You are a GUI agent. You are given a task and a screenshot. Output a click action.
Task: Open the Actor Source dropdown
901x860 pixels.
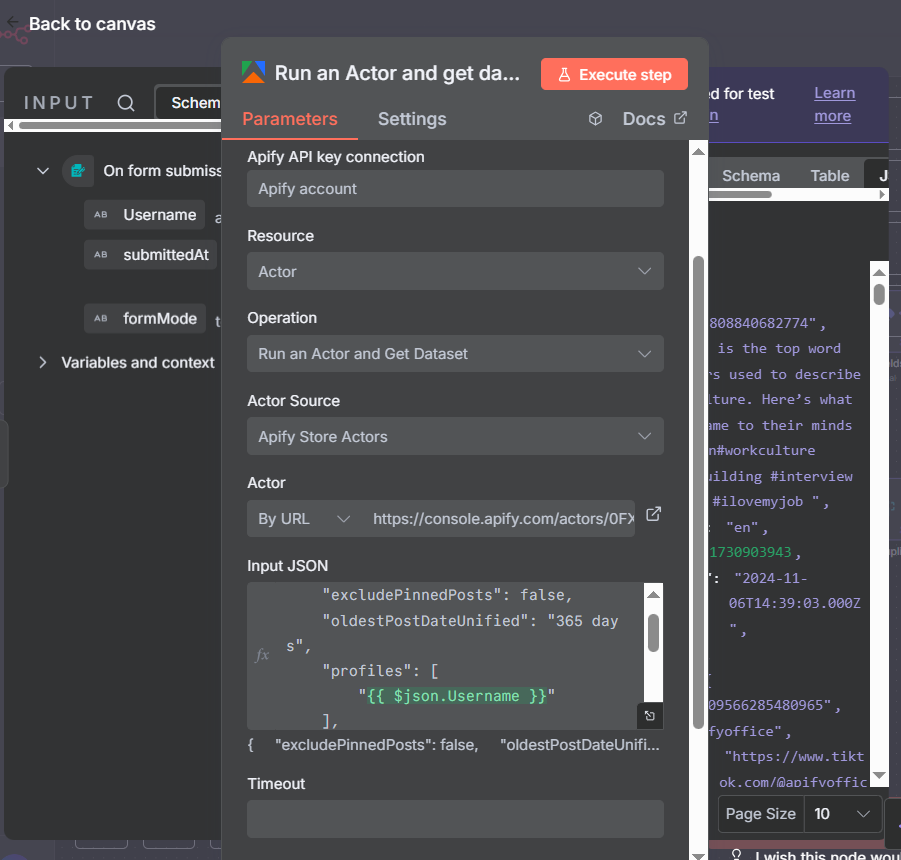455,437
